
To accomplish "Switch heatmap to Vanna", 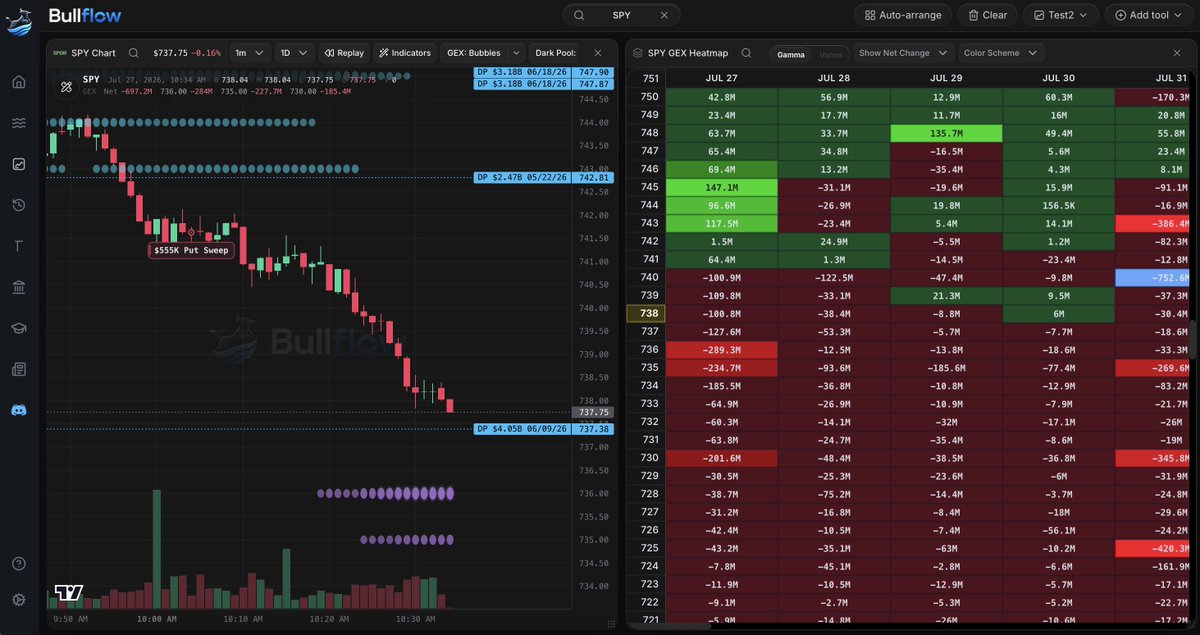I will coord(830,54).
